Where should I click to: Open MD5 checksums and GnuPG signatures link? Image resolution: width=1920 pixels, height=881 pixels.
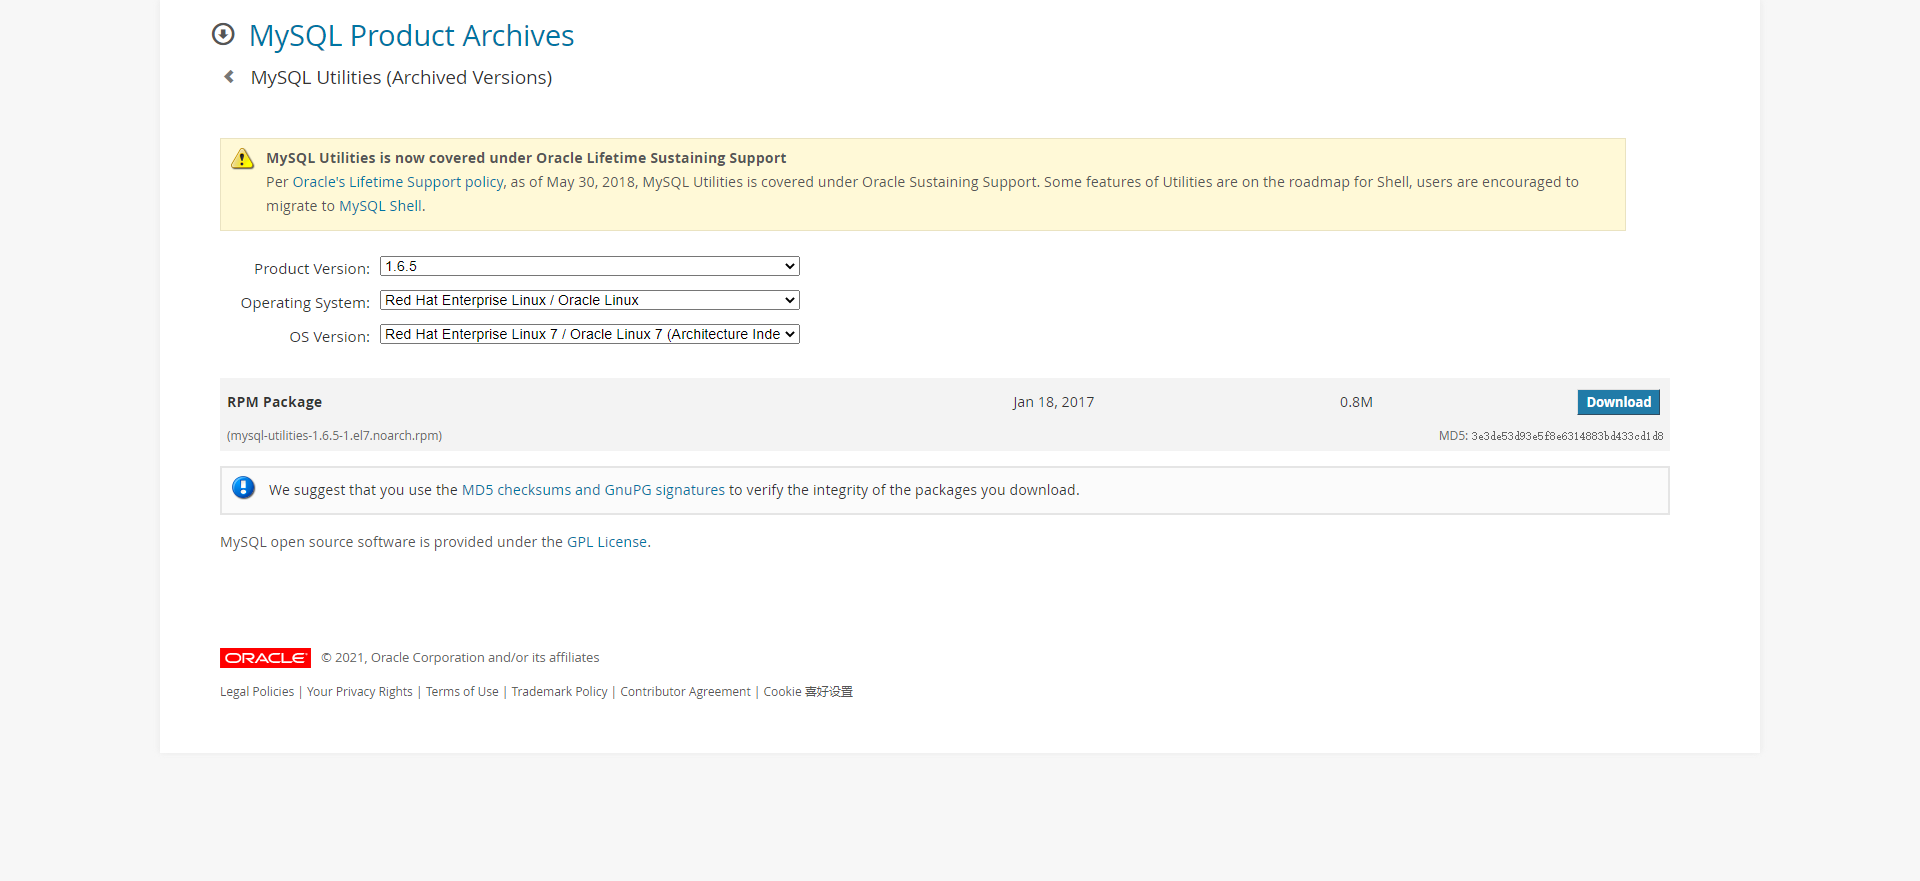[x=593, y=490]
